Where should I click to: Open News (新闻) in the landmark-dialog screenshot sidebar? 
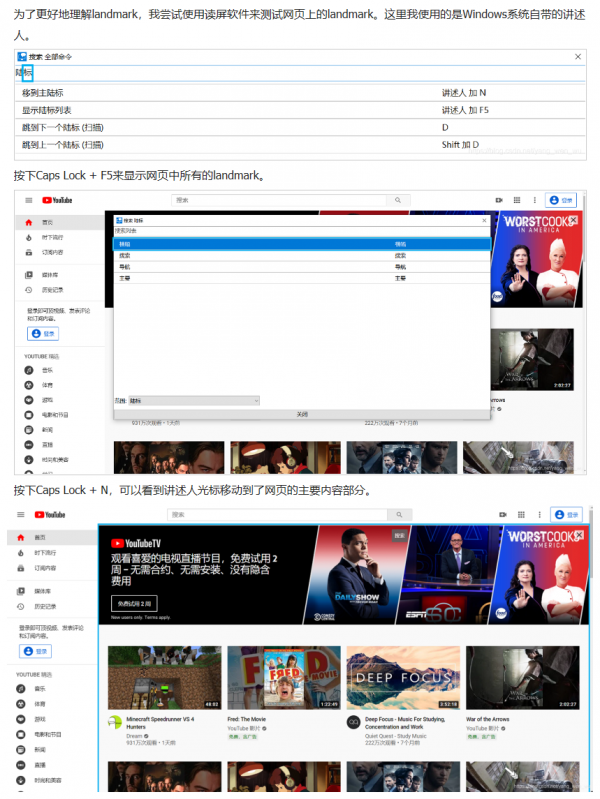click(x=60, y=430)
